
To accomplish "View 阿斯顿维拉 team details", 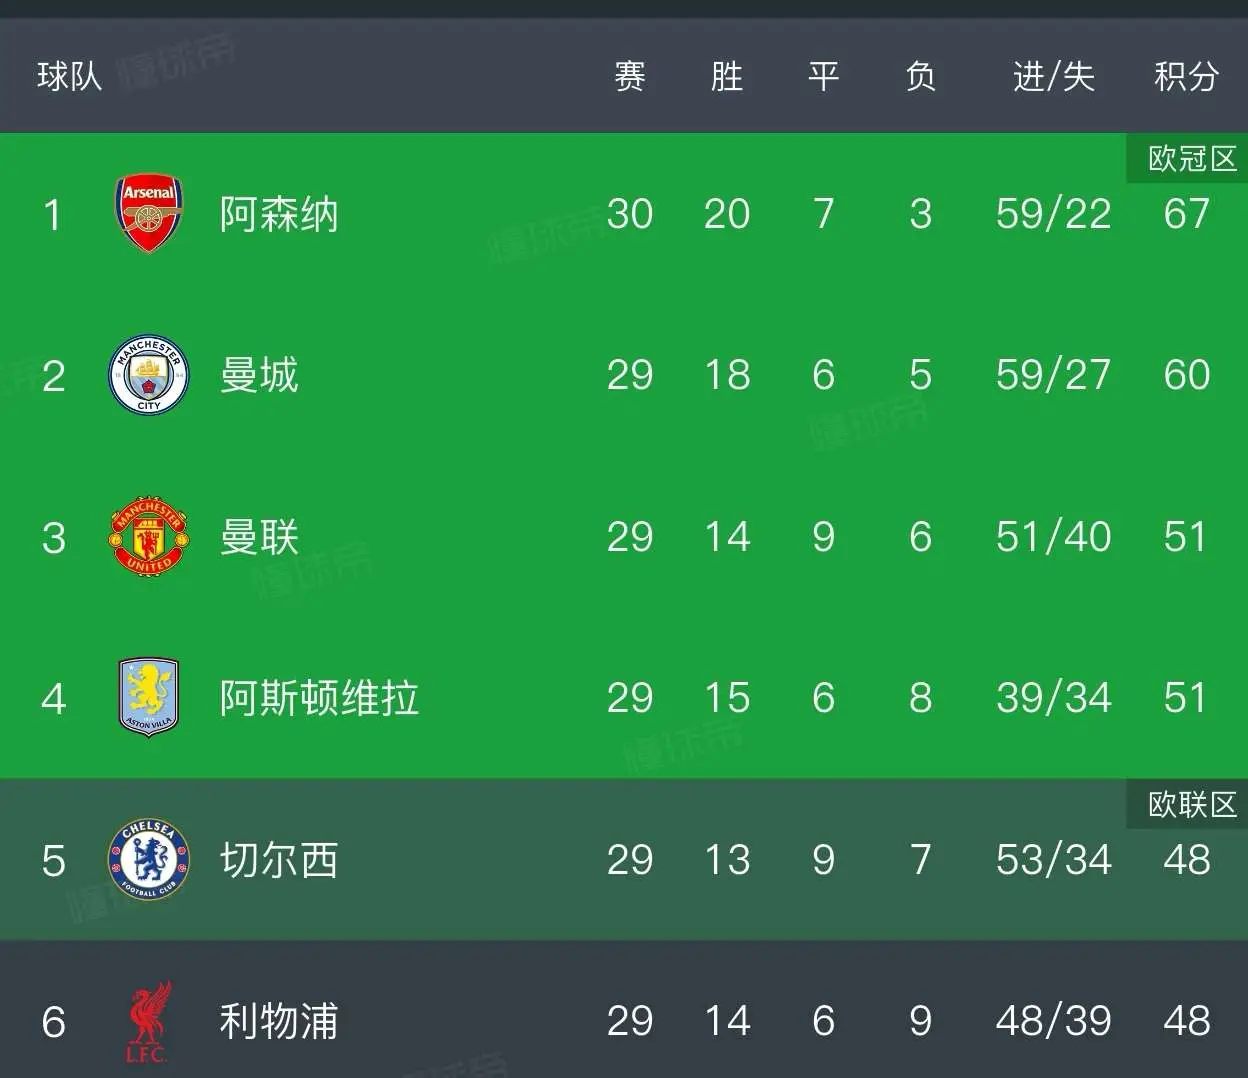I will pos(319,698).
